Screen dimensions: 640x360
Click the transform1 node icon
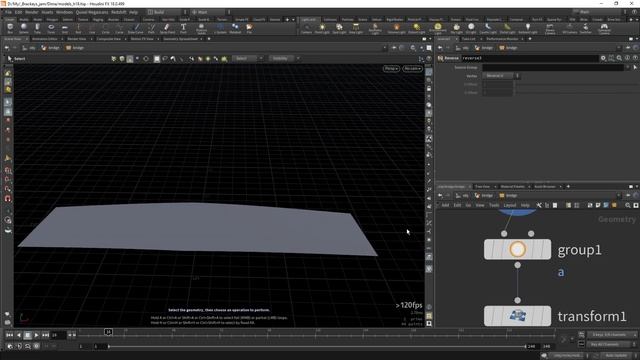[518, 316]
